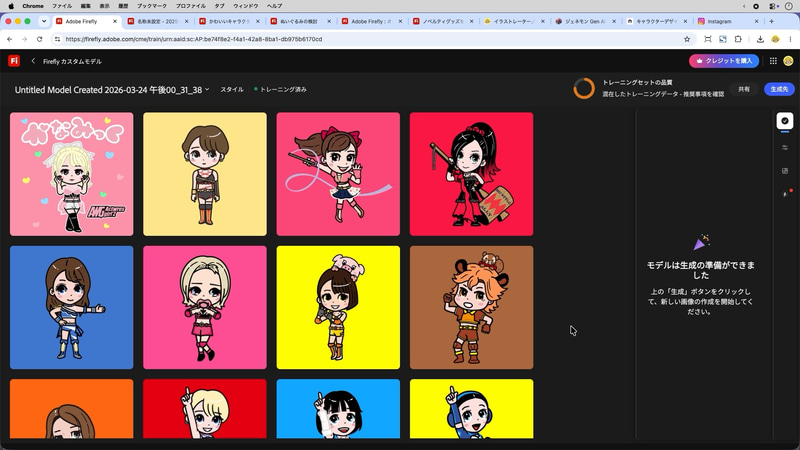The width and height of the screenshot is (800, 450).
Task: Click the URL address bar
Action: (x=372, y=39)
